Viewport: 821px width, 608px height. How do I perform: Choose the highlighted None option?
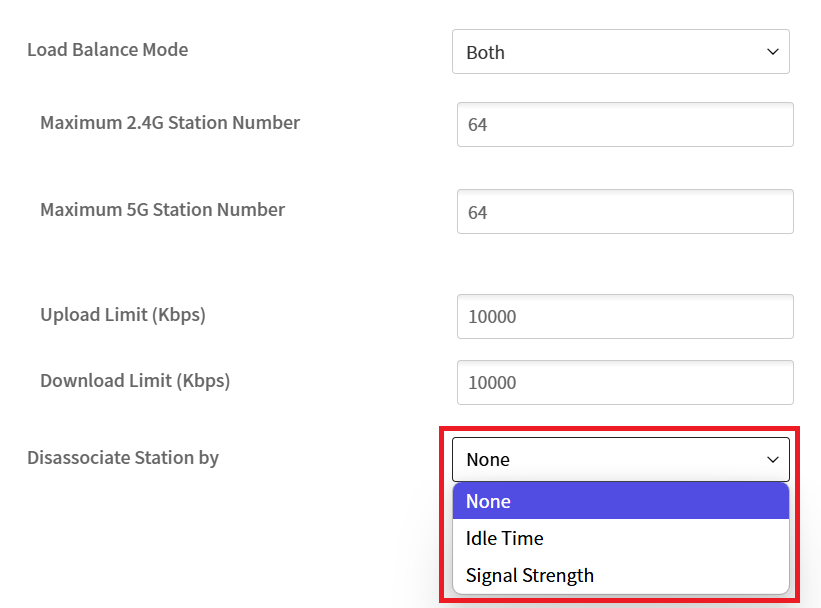tap(620, 501)
